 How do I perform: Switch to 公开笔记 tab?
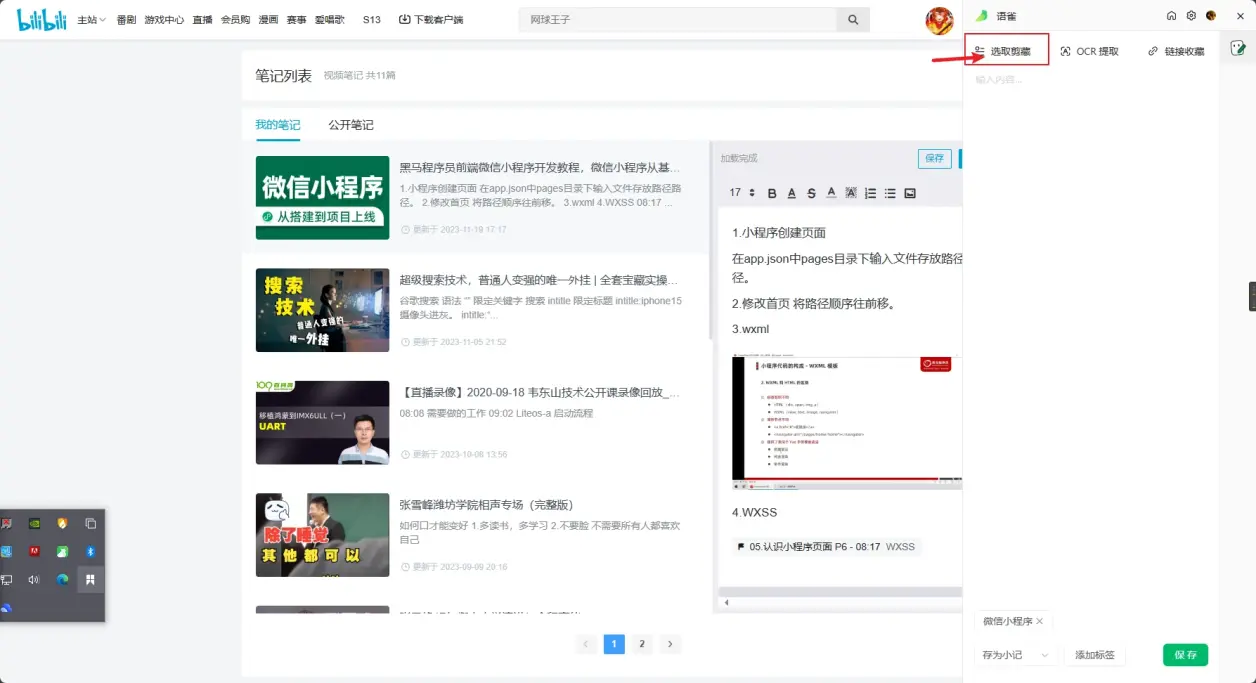point(351,125)
